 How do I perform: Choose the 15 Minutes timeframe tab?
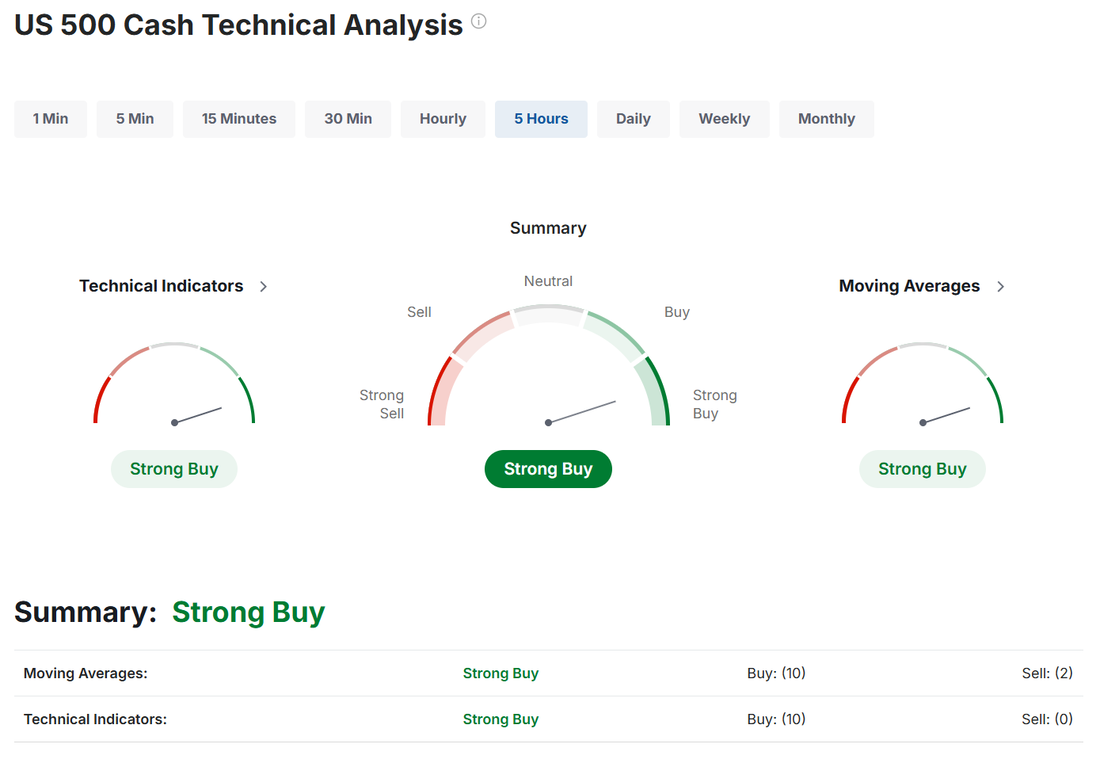239,119
